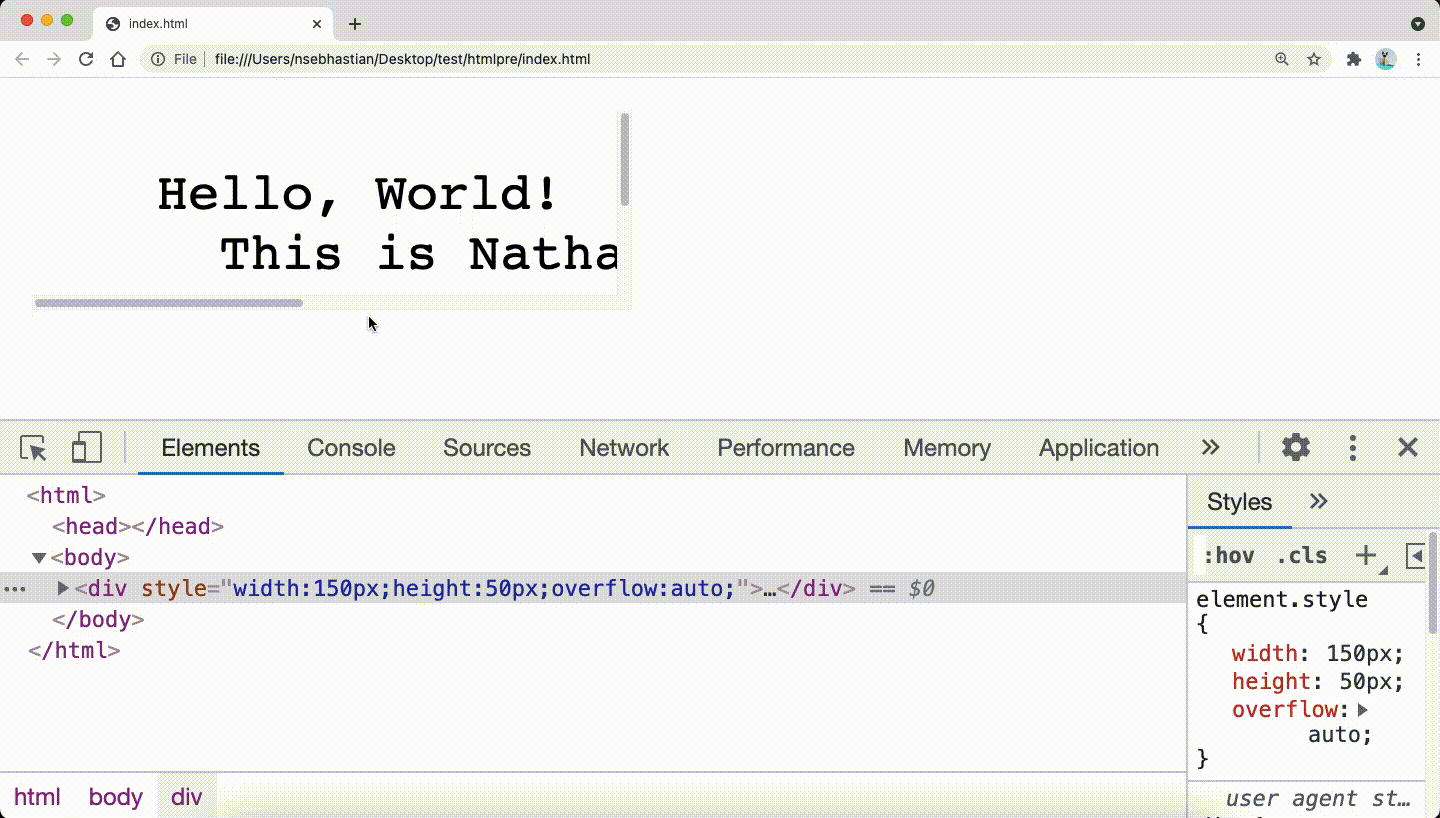Toggle the device toolbar icon

87,448
